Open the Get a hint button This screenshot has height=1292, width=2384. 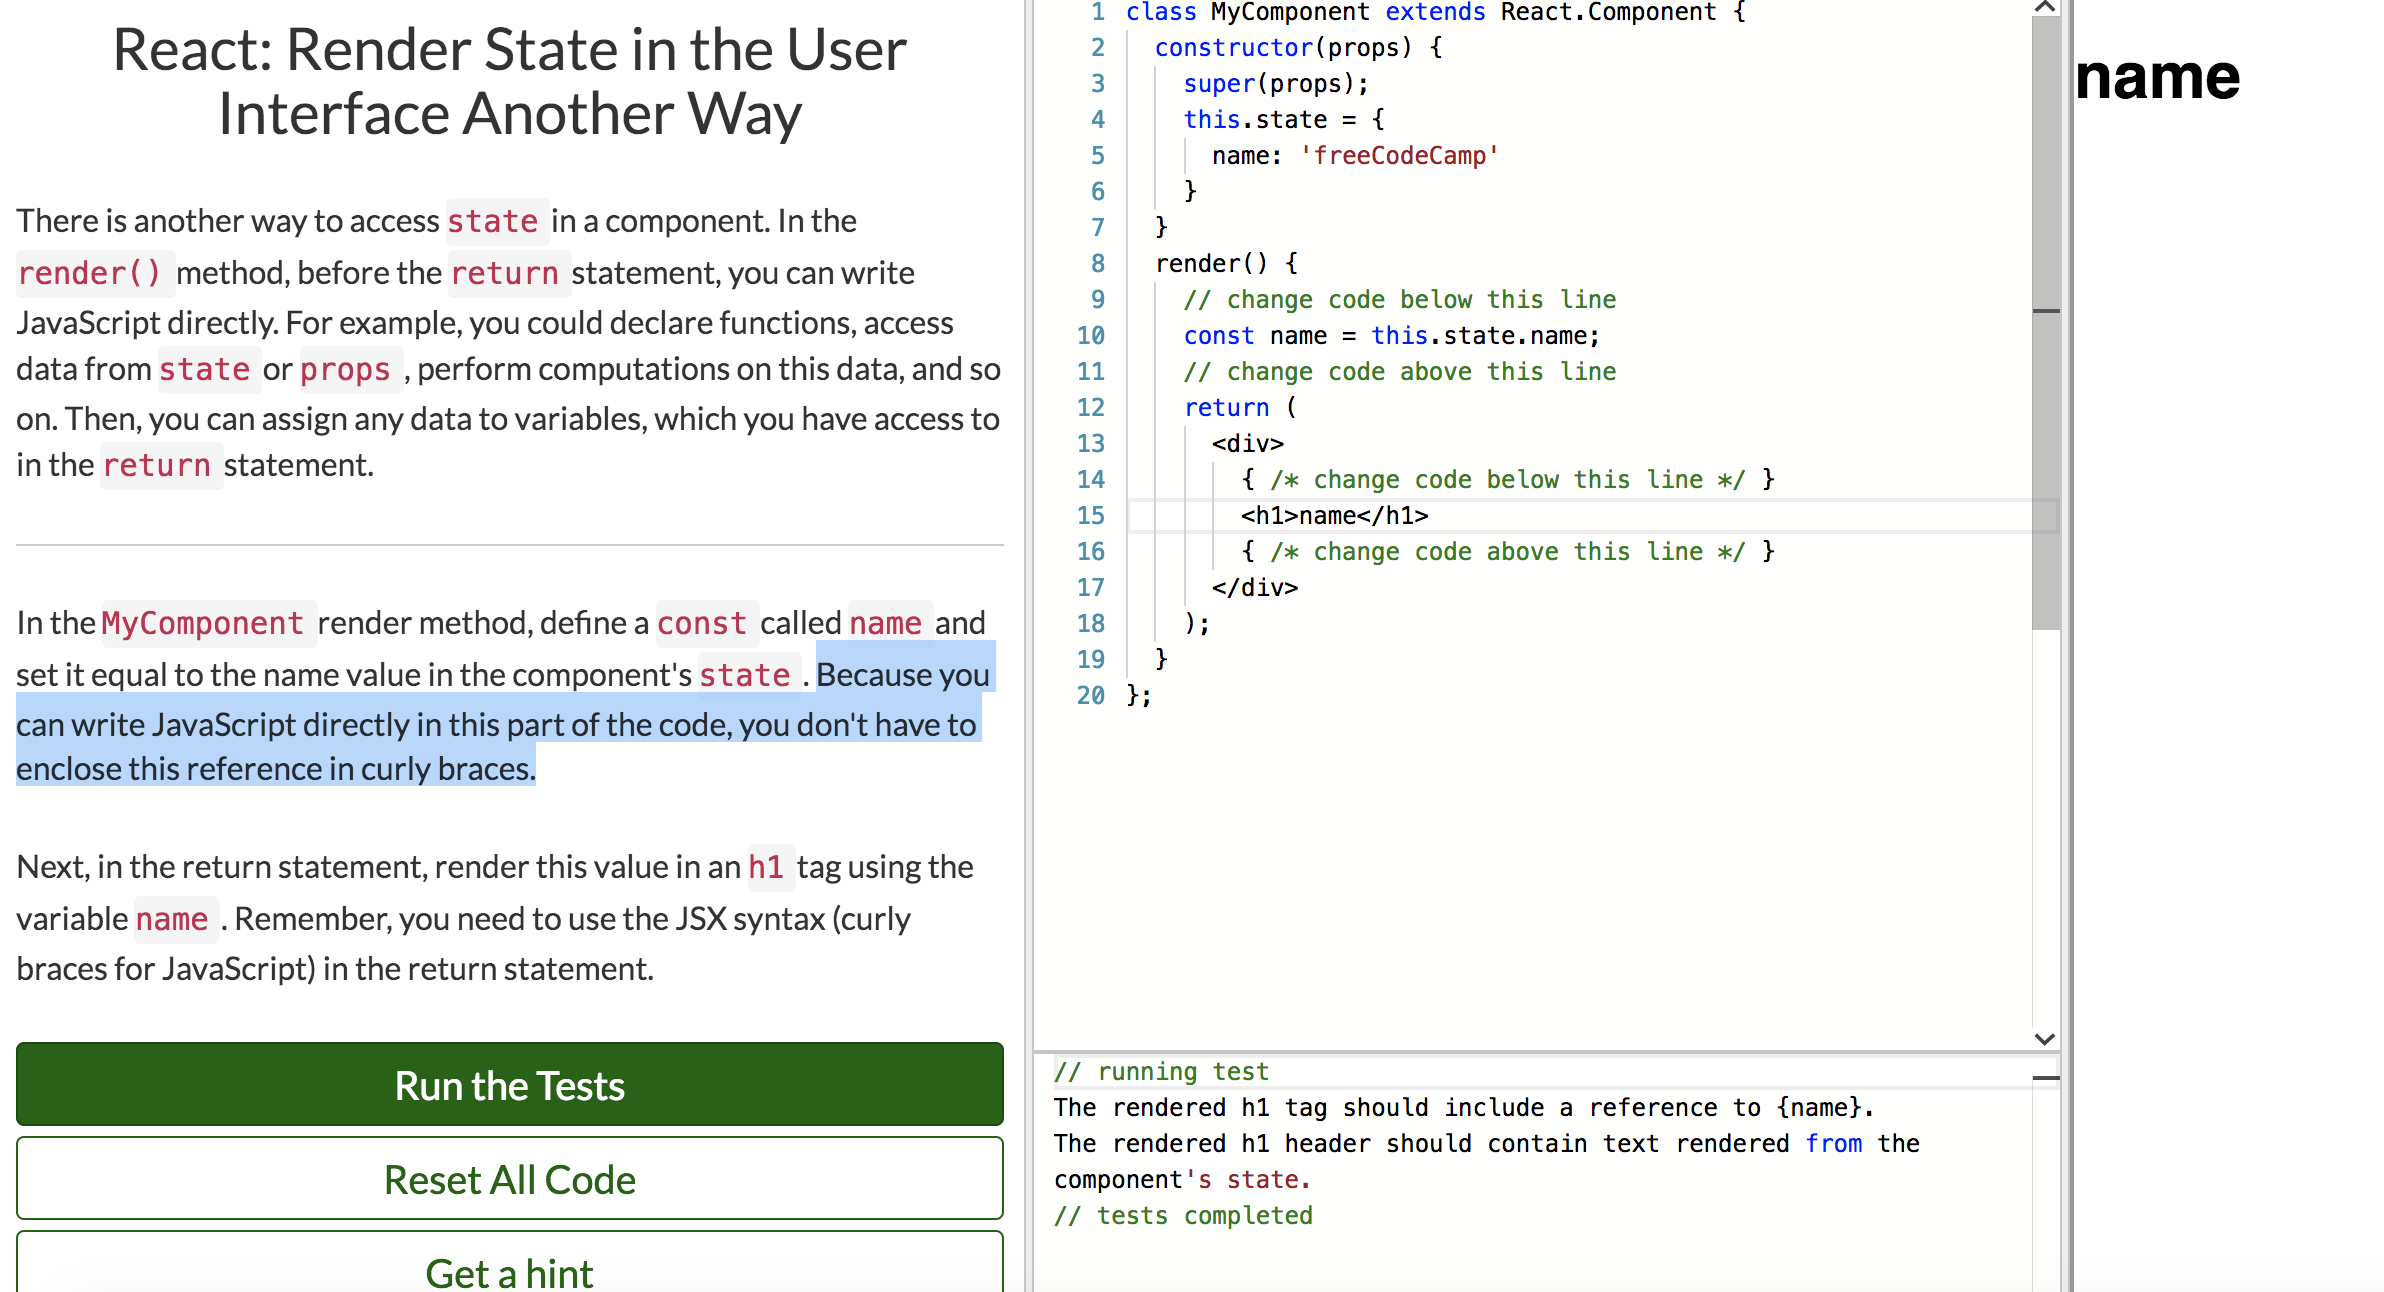point(509,1270)
